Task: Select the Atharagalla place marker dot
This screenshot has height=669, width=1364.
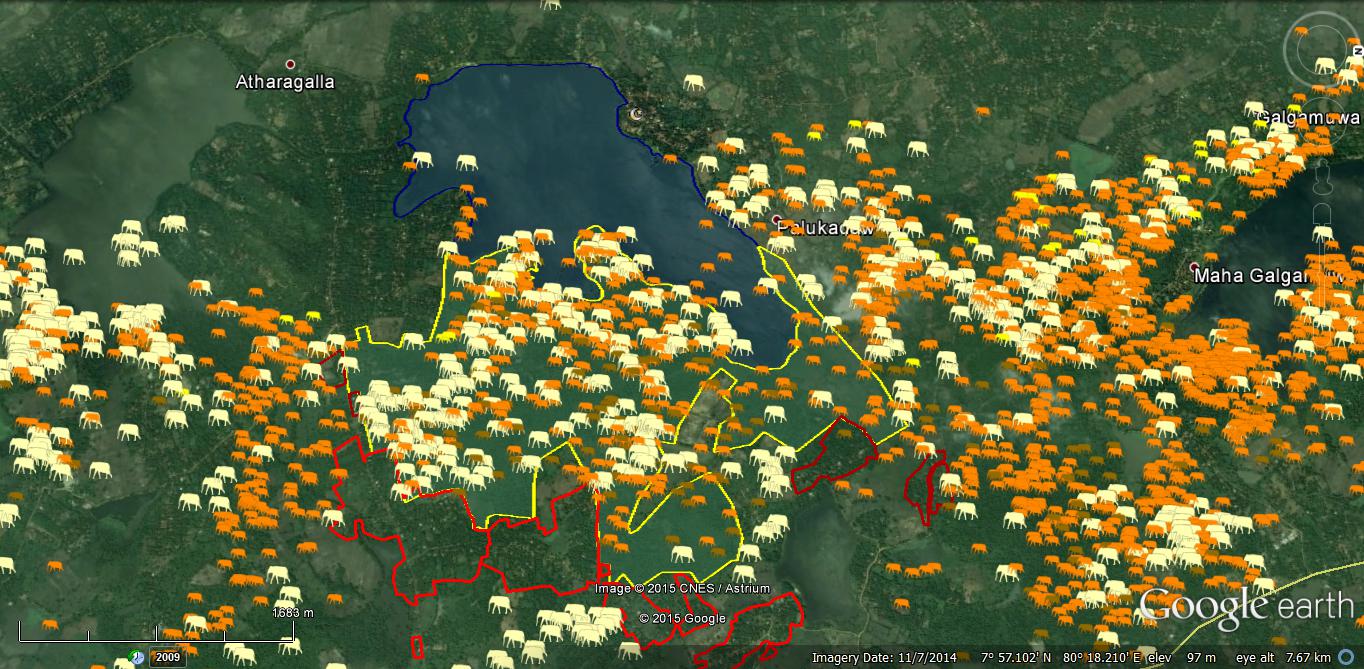Action: tap(291, 64)
